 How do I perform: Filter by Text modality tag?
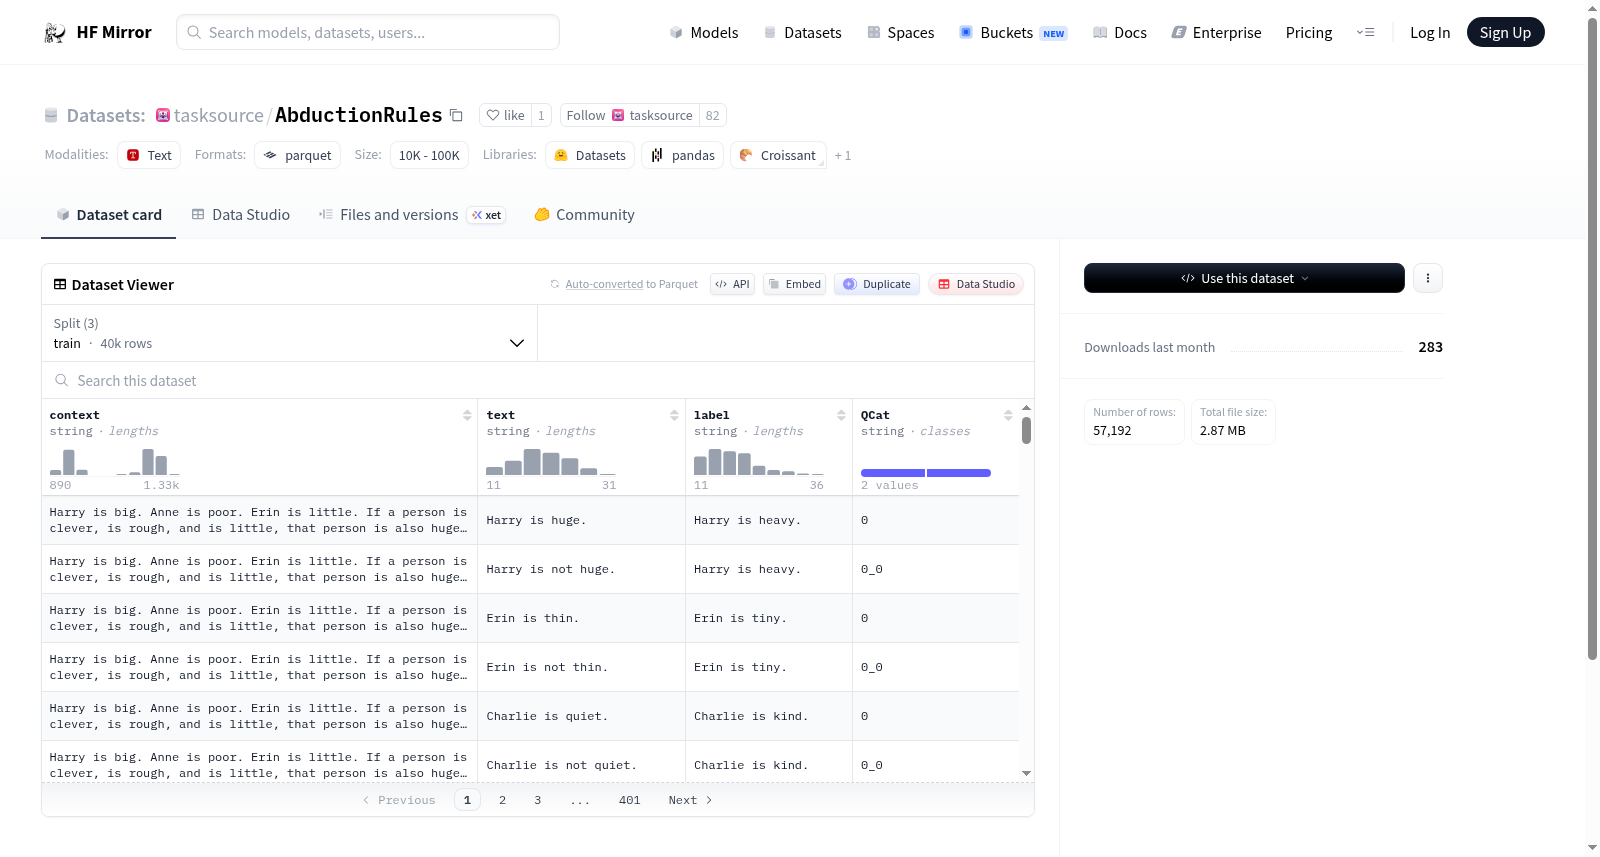click(149, 155)
